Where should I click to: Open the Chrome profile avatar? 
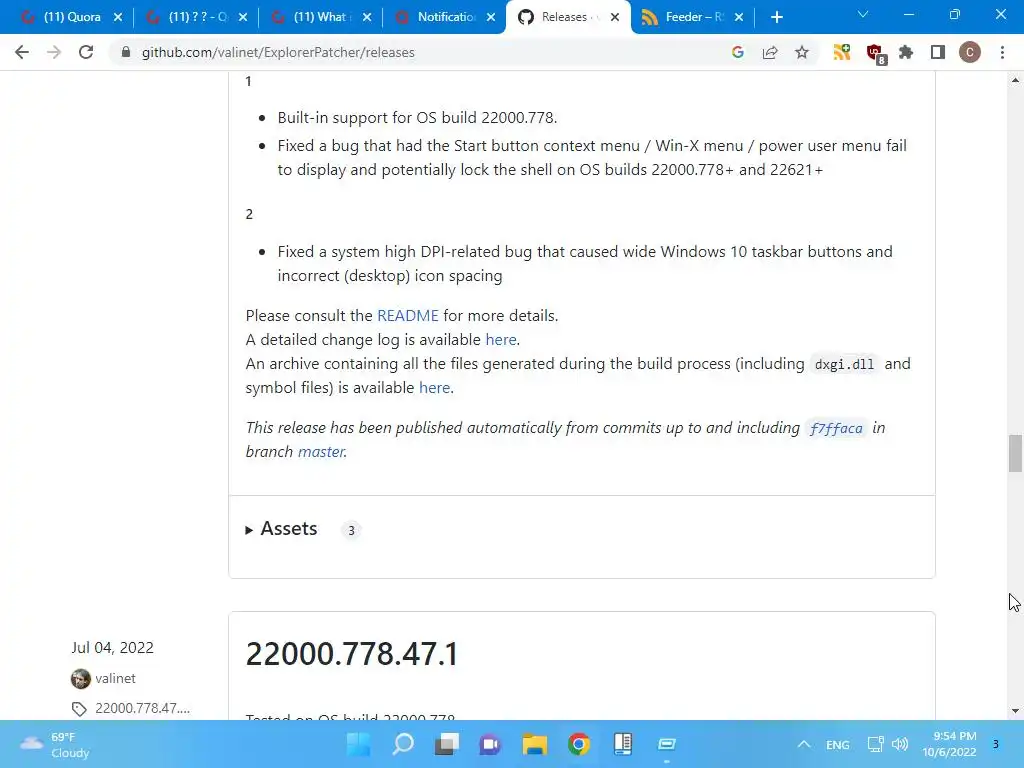point(970,52)
